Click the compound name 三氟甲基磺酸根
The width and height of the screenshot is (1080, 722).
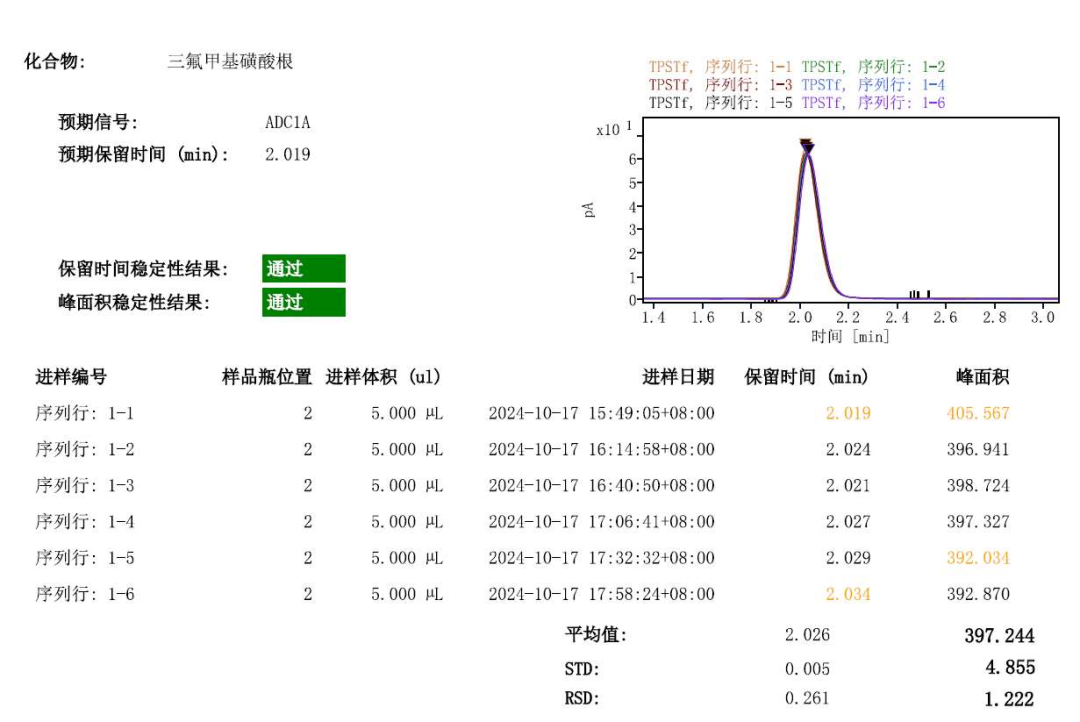tap(230, 62)
